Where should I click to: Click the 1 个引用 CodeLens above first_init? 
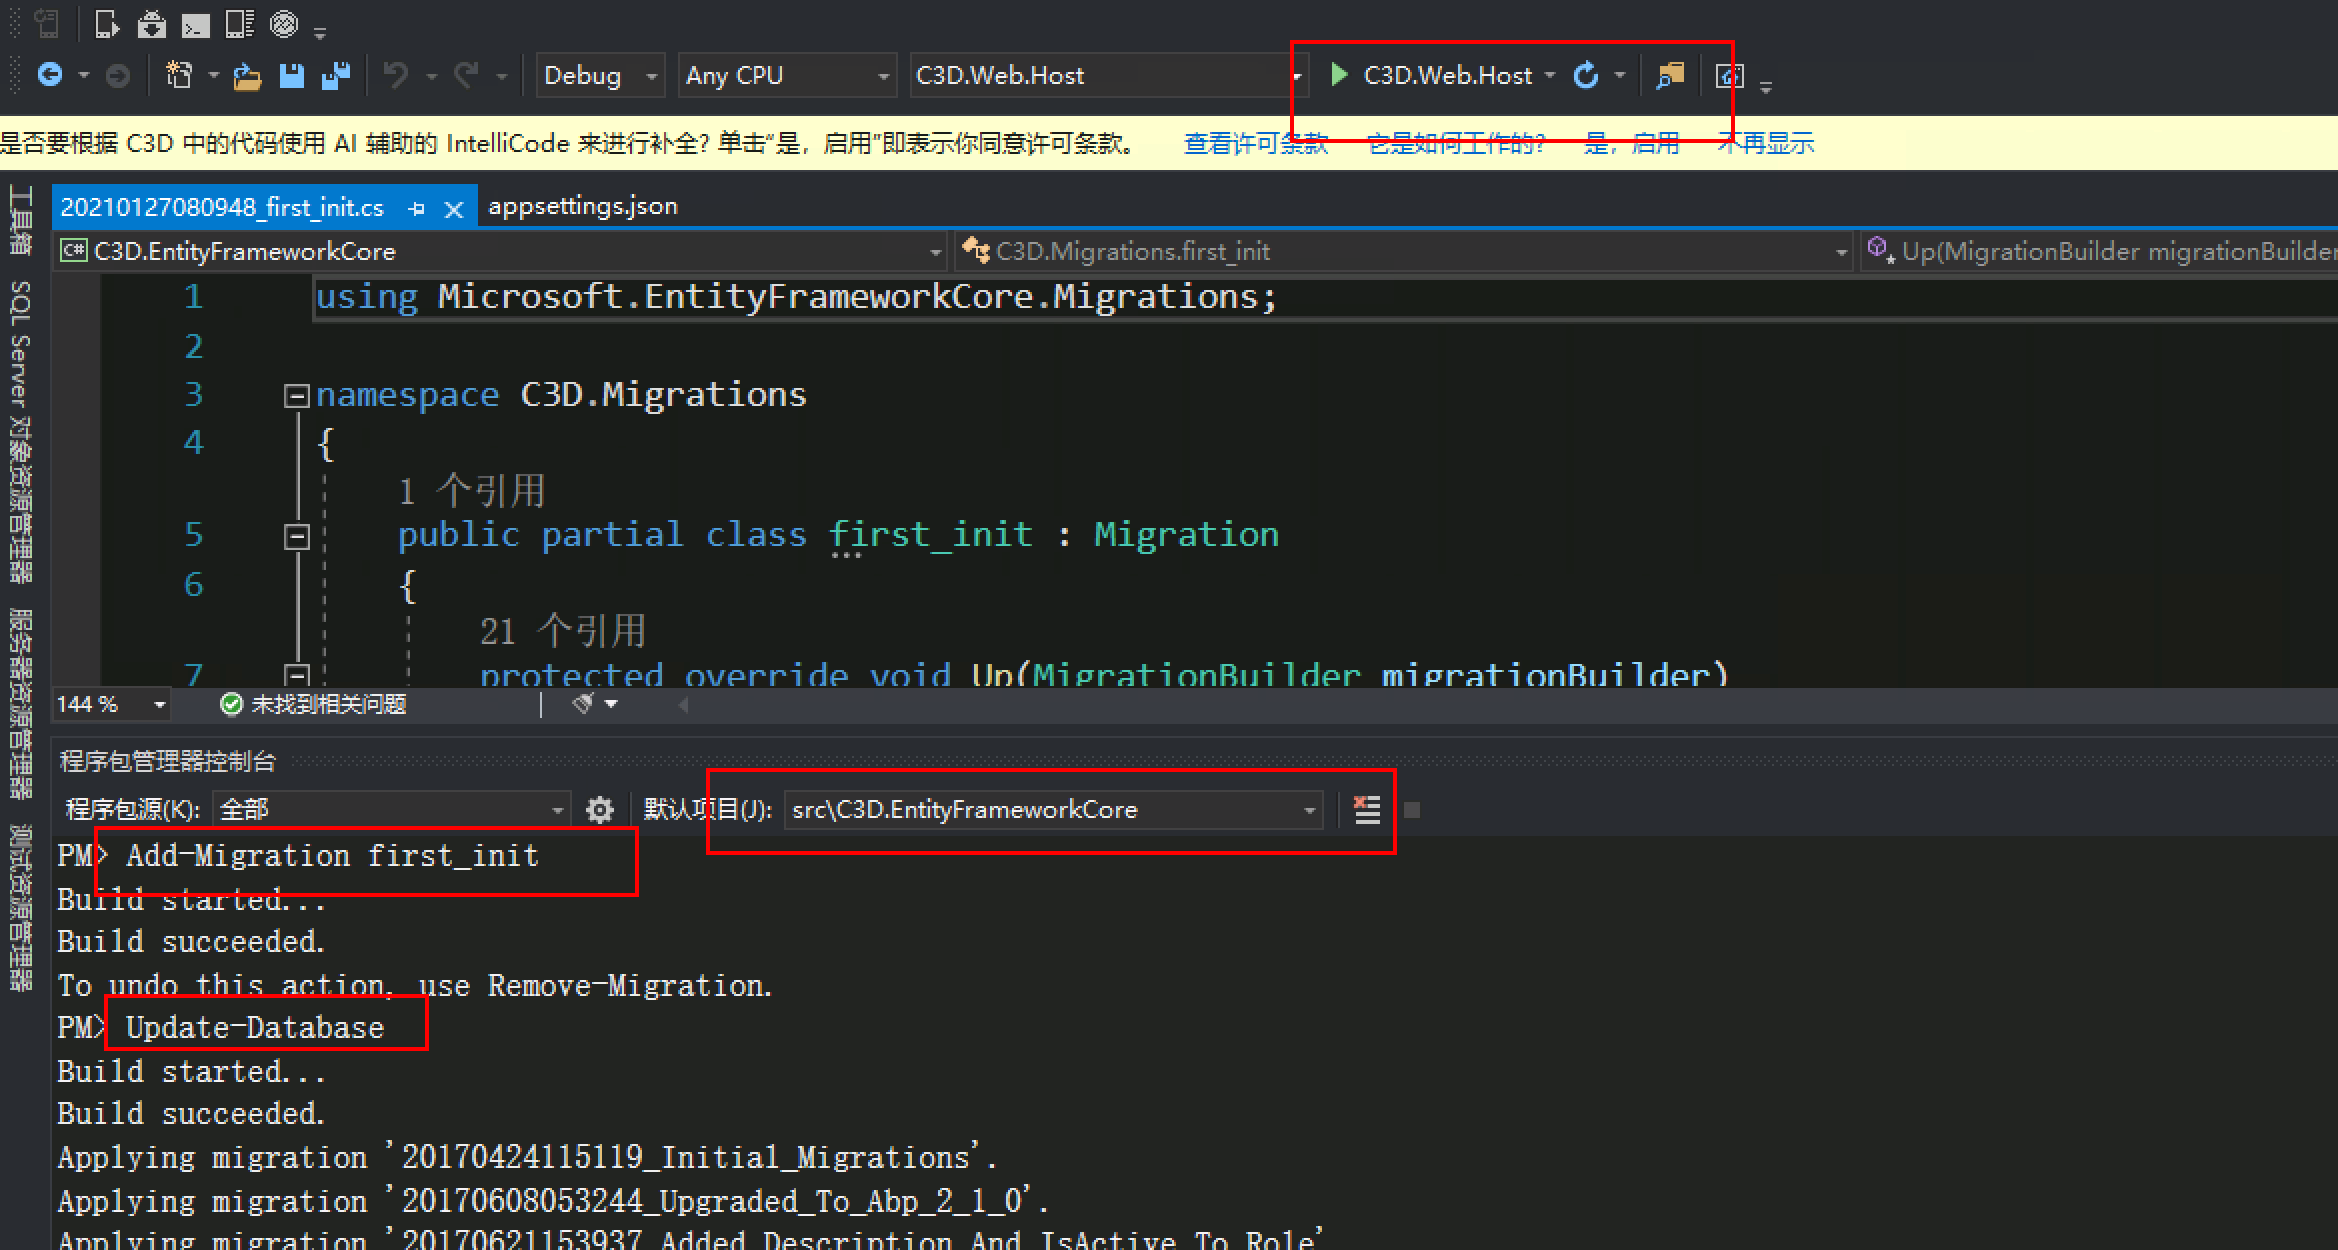472,491
